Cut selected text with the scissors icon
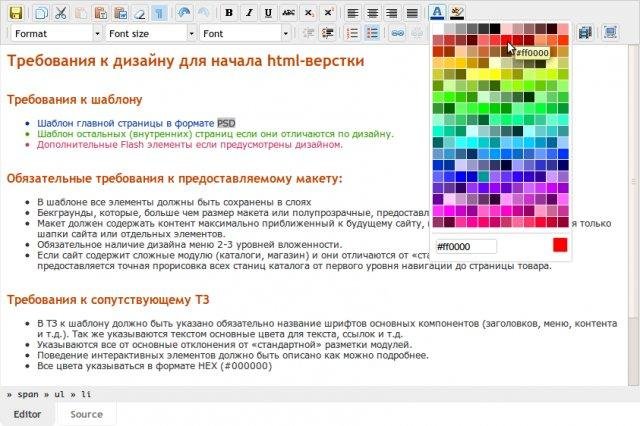 tap(61, 13)
